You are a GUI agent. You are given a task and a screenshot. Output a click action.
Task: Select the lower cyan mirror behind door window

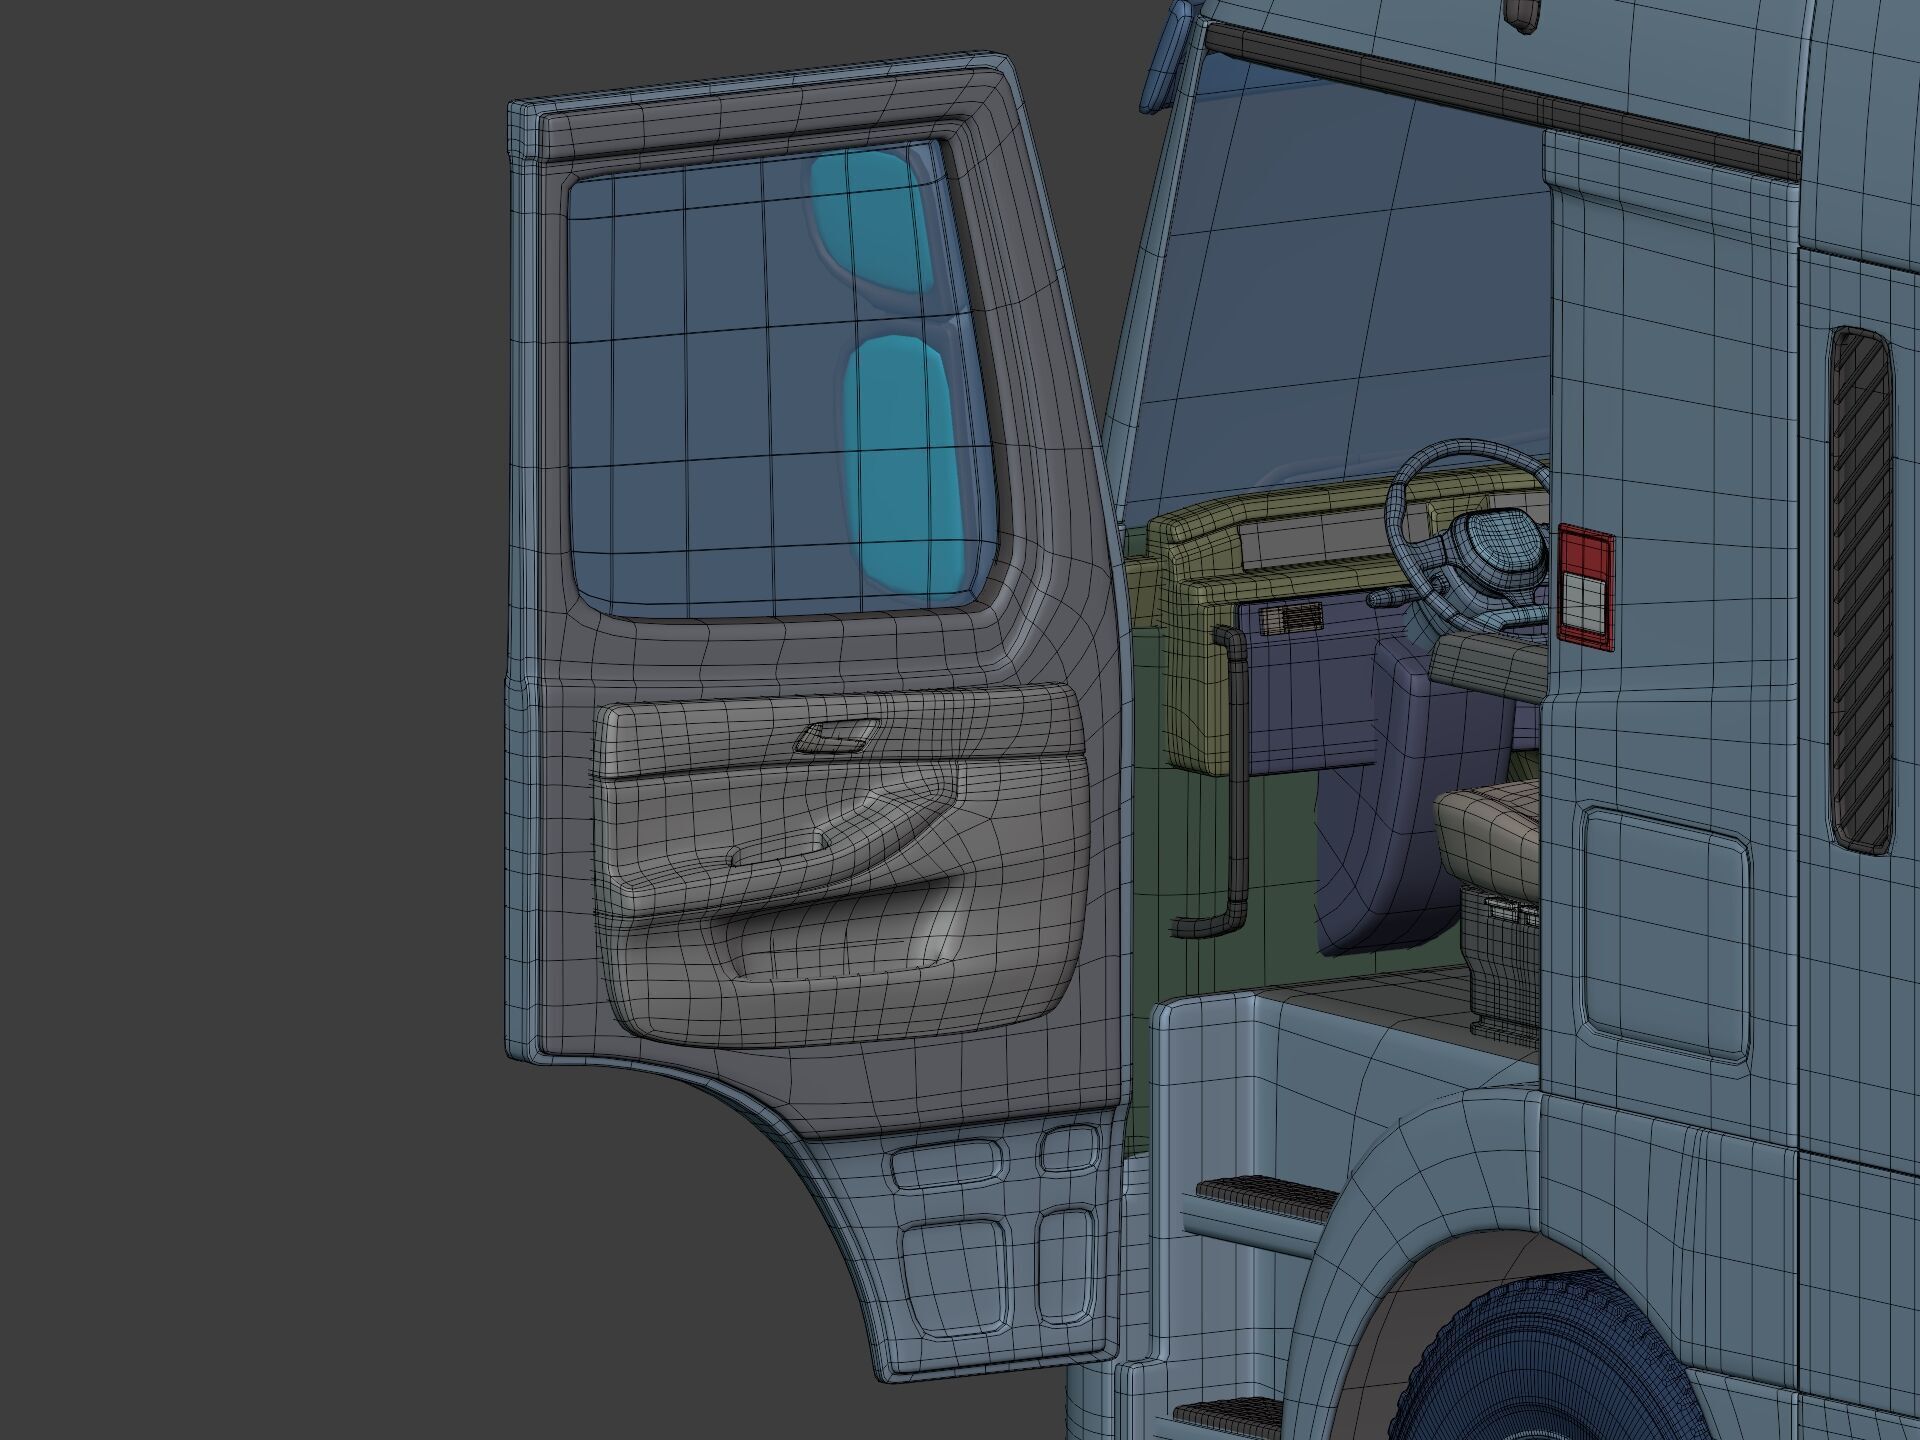(905, 465)
